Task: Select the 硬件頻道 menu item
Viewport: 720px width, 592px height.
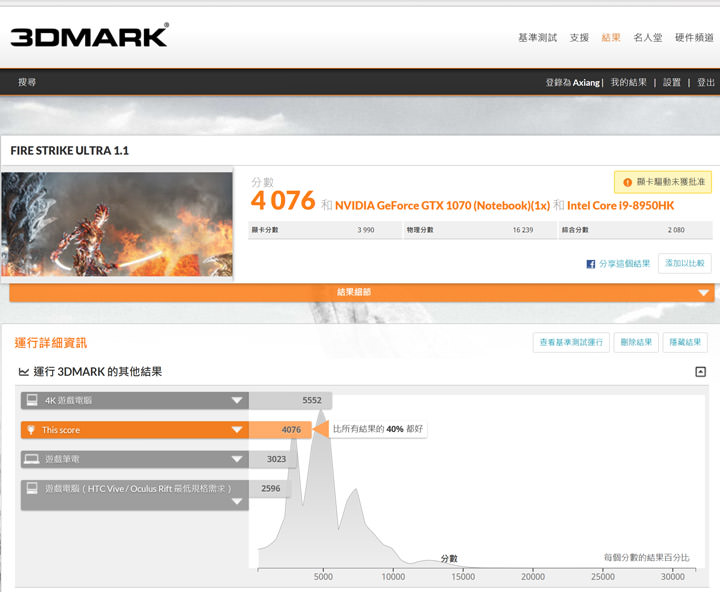Action: pyautogui.click(x=695, y=38)
